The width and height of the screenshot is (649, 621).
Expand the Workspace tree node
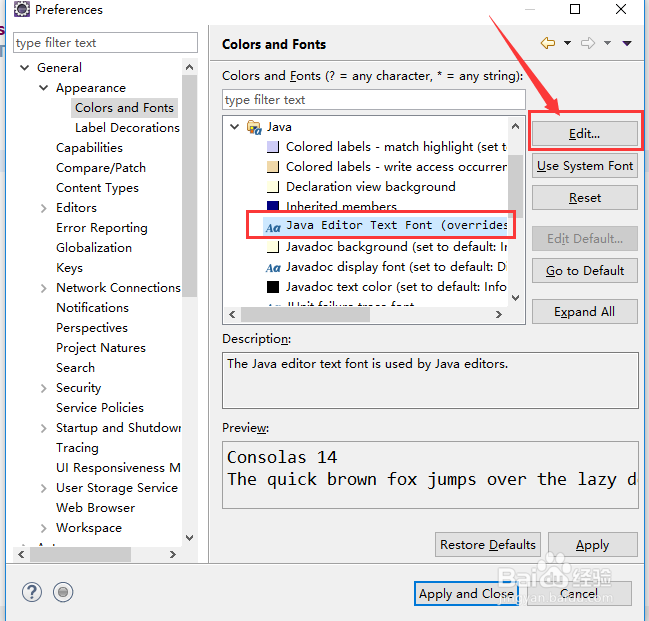click(44, 528)
